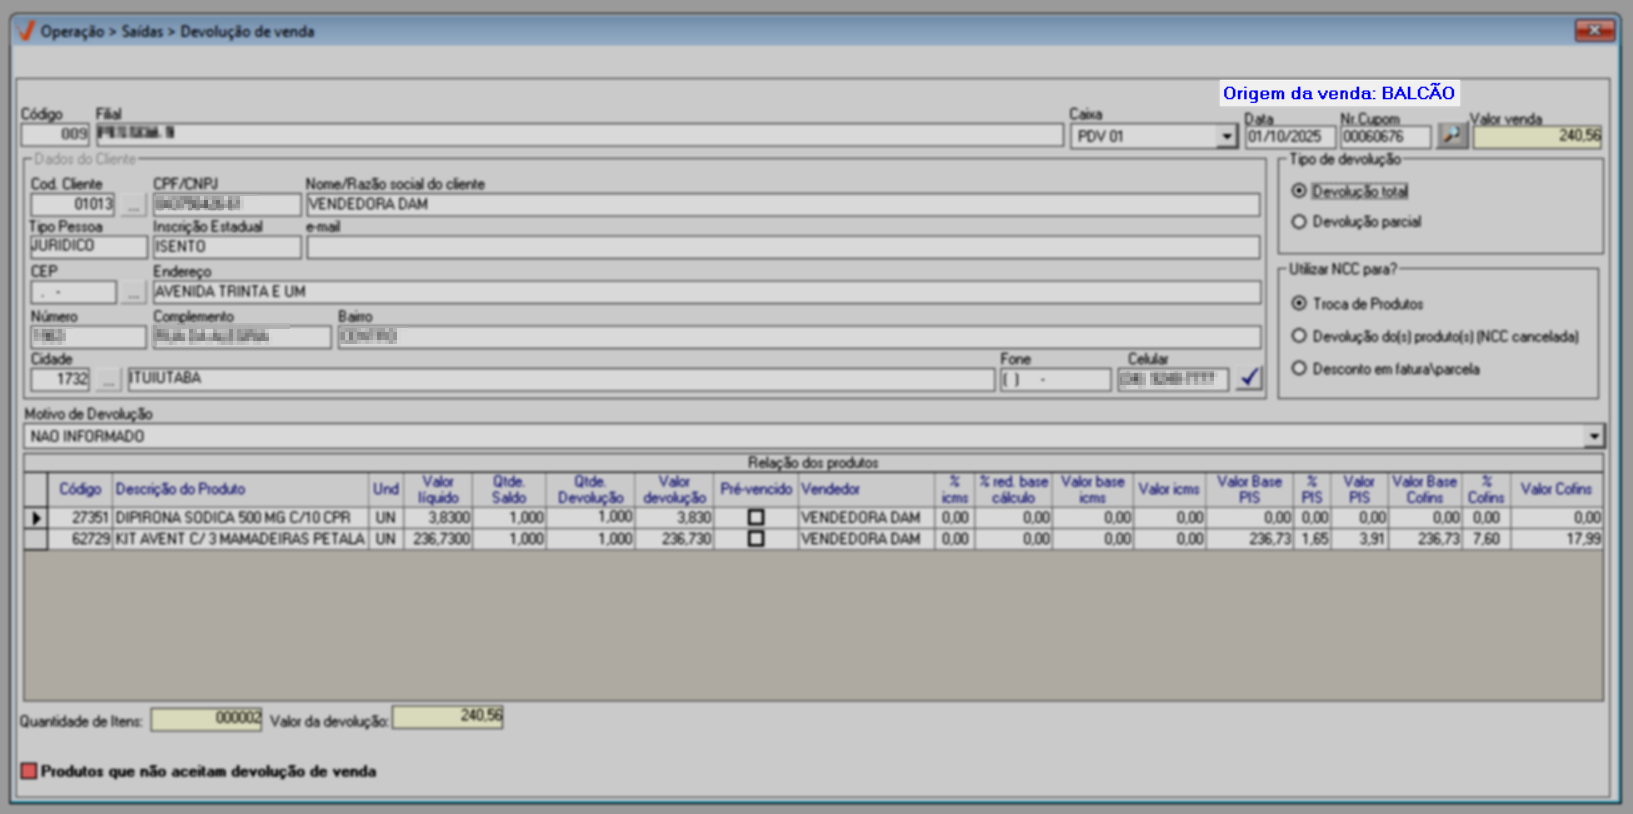
Task: Select Devolução total radio option
Action: point(1299,191)
